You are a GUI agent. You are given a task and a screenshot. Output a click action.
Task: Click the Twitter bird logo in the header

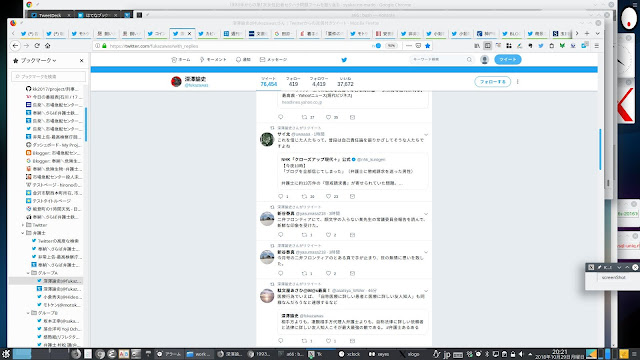point(344,60)
